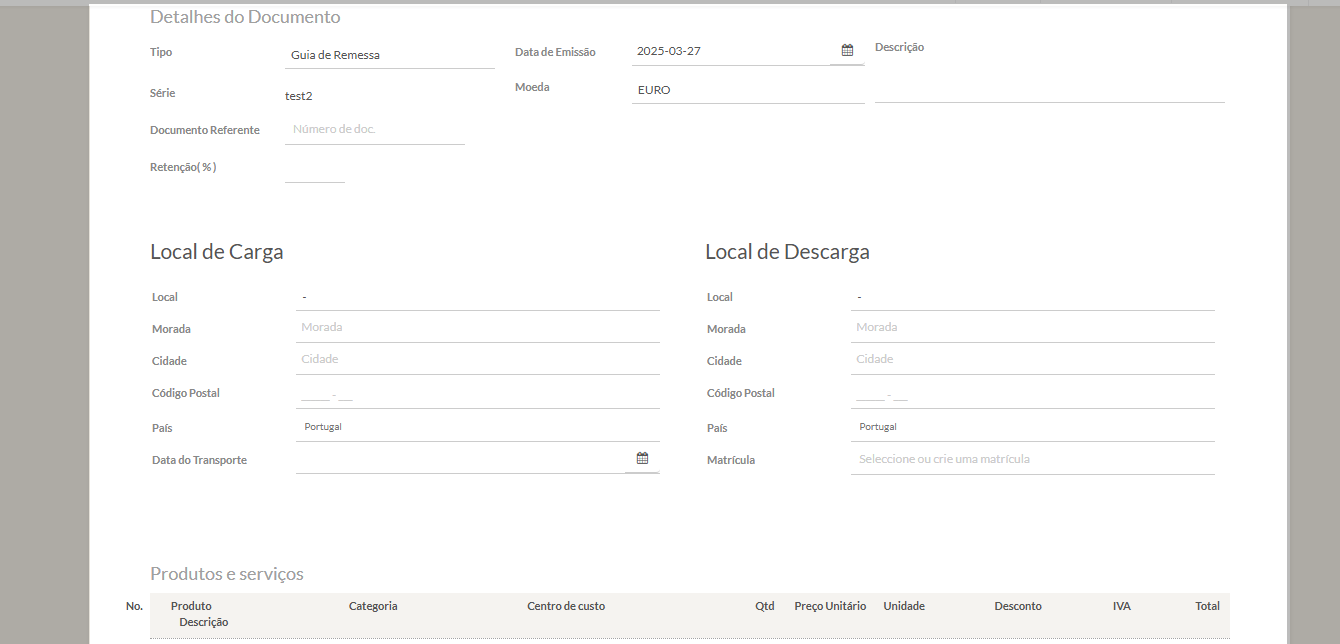
Task: Open the Local dropdown under Local de Carga
Action: point(478,297)
